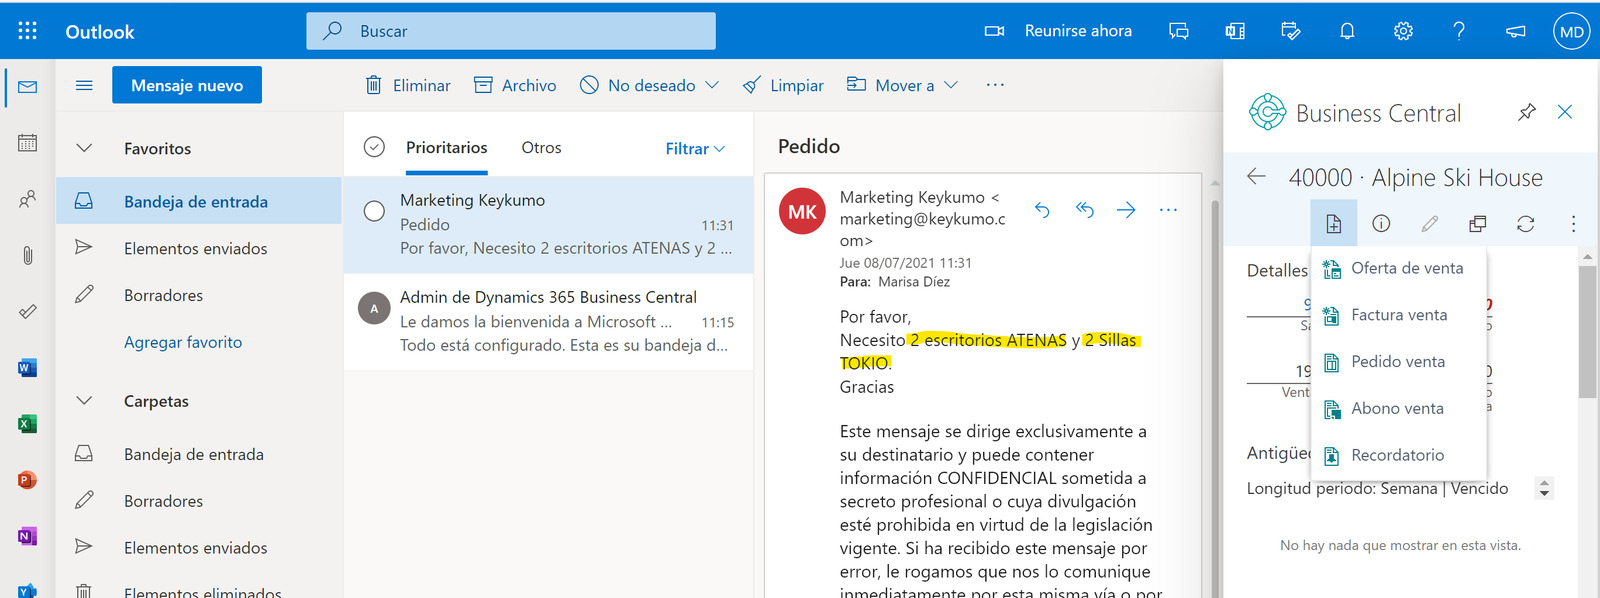
Task: Open toolbar overflow more options
Action: click(x=995, y=85)
